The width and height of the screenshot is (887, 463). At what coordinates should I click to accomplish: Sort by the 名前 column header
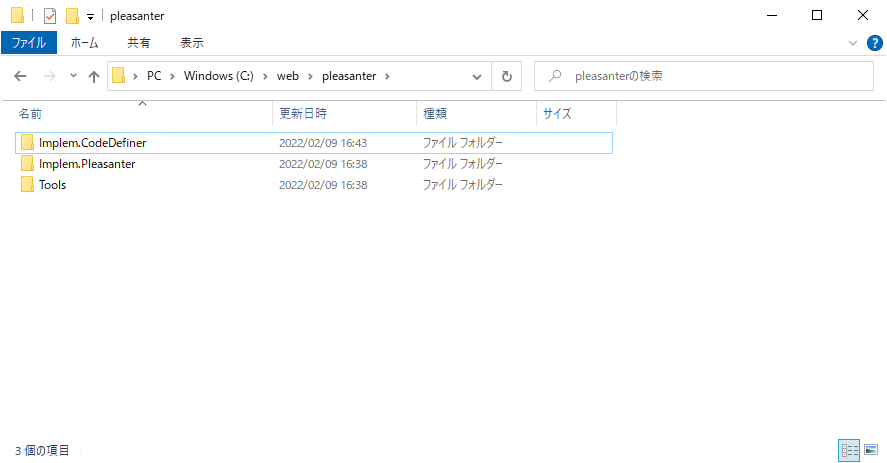coord(143,113)
